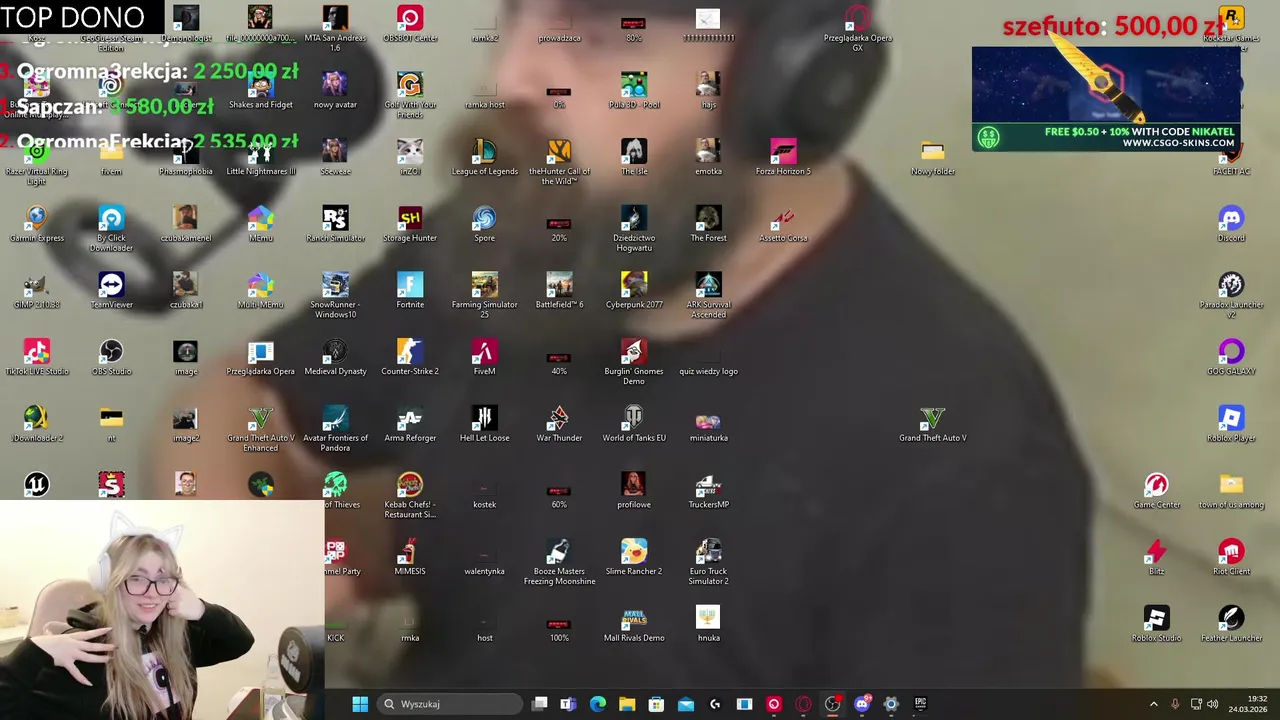The image size is (1280, 720).
Task: Open Grand Theft Auto V Enhanced shortcut
Action: click(x=260, y=429)
